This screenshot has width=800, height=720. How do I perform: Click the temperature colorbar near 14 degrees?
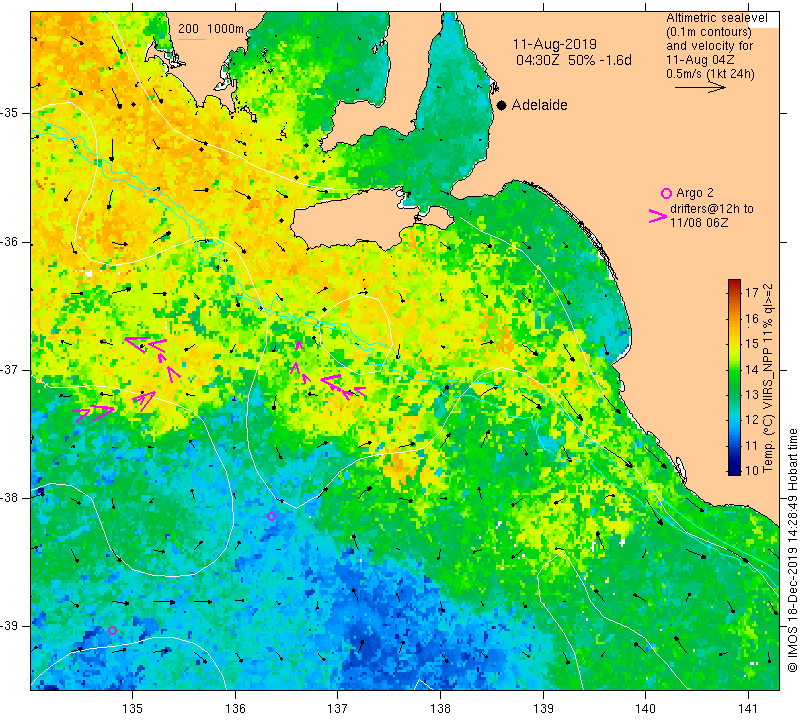(x=734, y=369)
